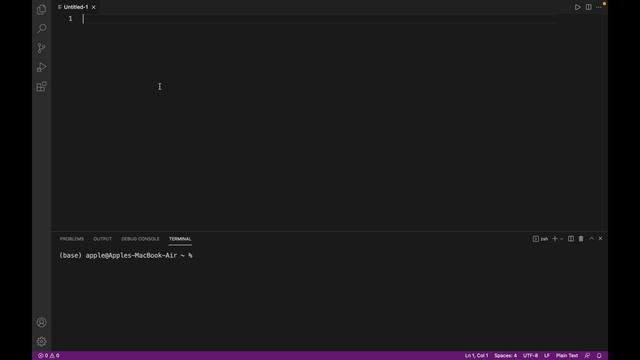Open notifications bell in status bar
This screenshot has height=360, width=640.
pos(599,356)
